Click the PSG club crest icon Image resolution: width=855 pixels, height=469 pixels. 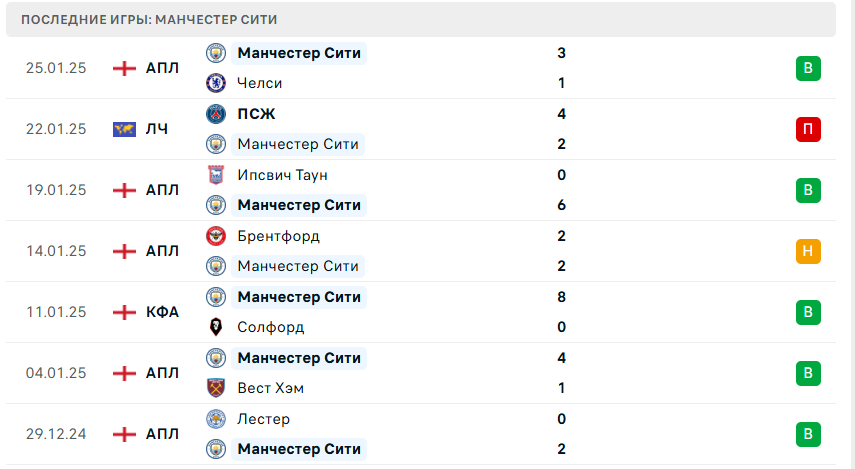(215, 114)
